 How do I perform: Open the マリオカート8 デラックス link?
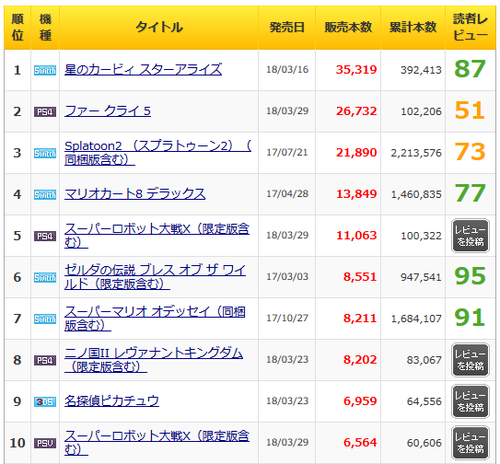pyautogui.click(x=135, y=194)
